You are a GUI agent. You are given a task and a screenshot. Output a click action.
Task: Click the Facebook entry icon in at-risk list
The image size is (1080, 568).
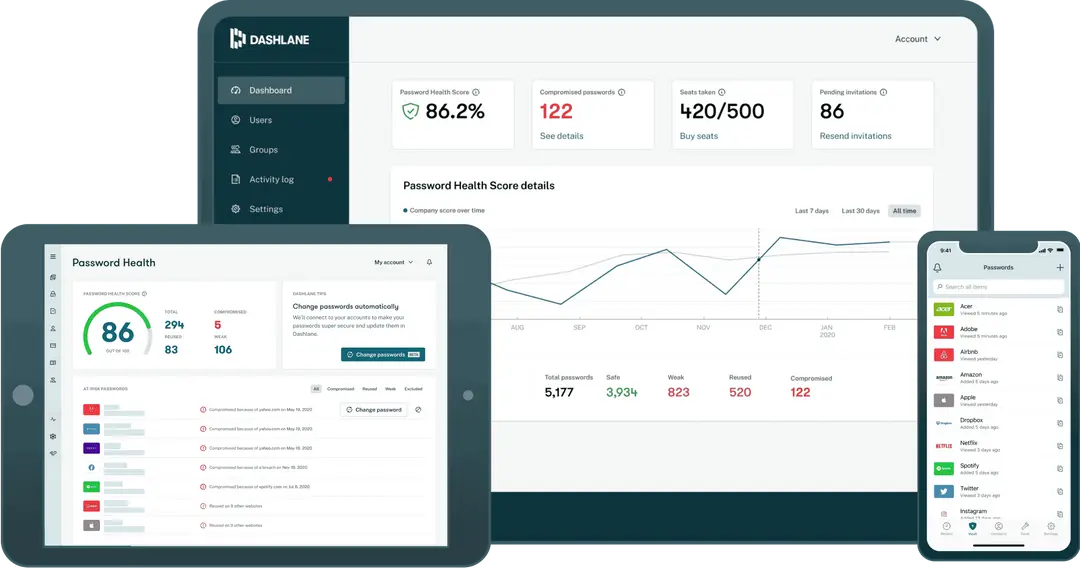click(92, 467)
